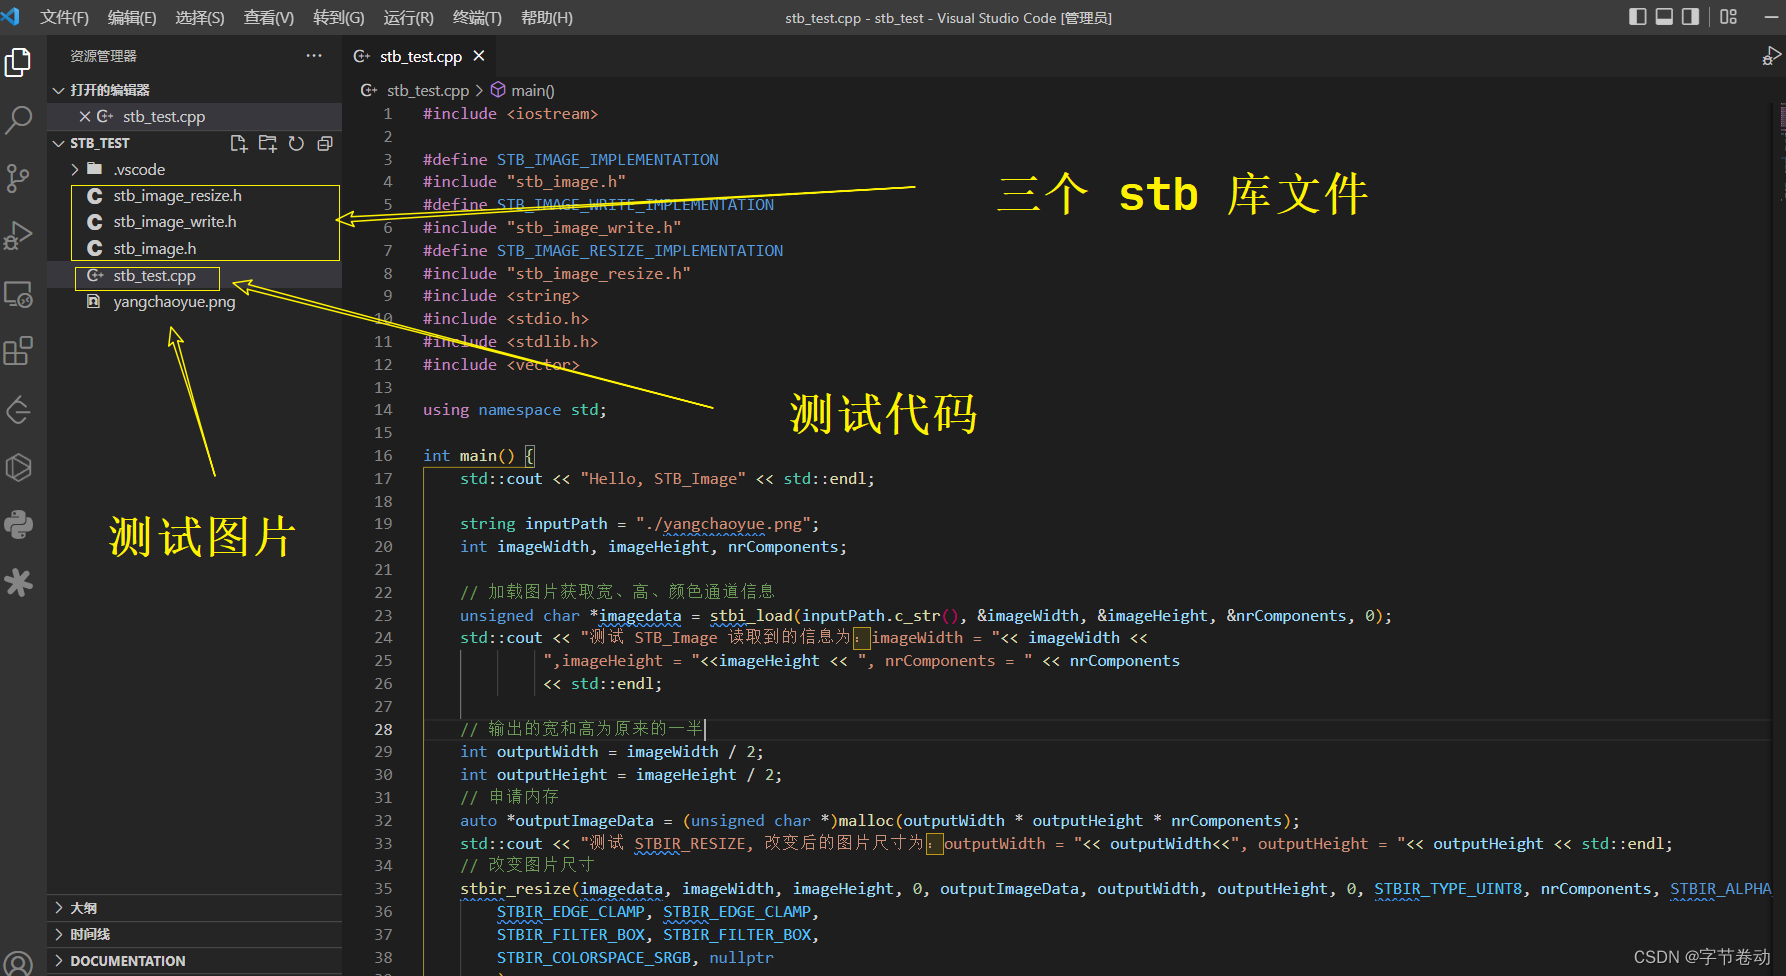This screenshot has width=1786, height=976.
Task: Open the Extensions view
Action: (18, 352)
